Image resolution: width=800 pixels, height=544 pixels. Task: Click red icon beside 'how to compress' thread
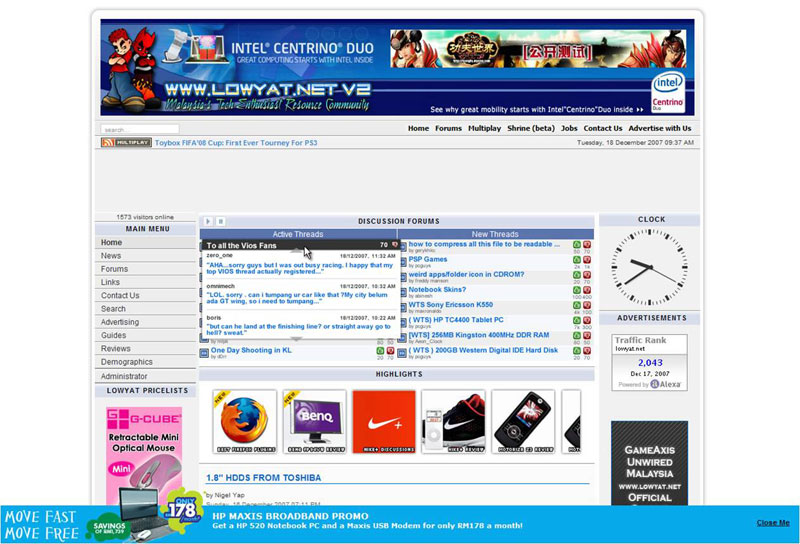(587, 245)
